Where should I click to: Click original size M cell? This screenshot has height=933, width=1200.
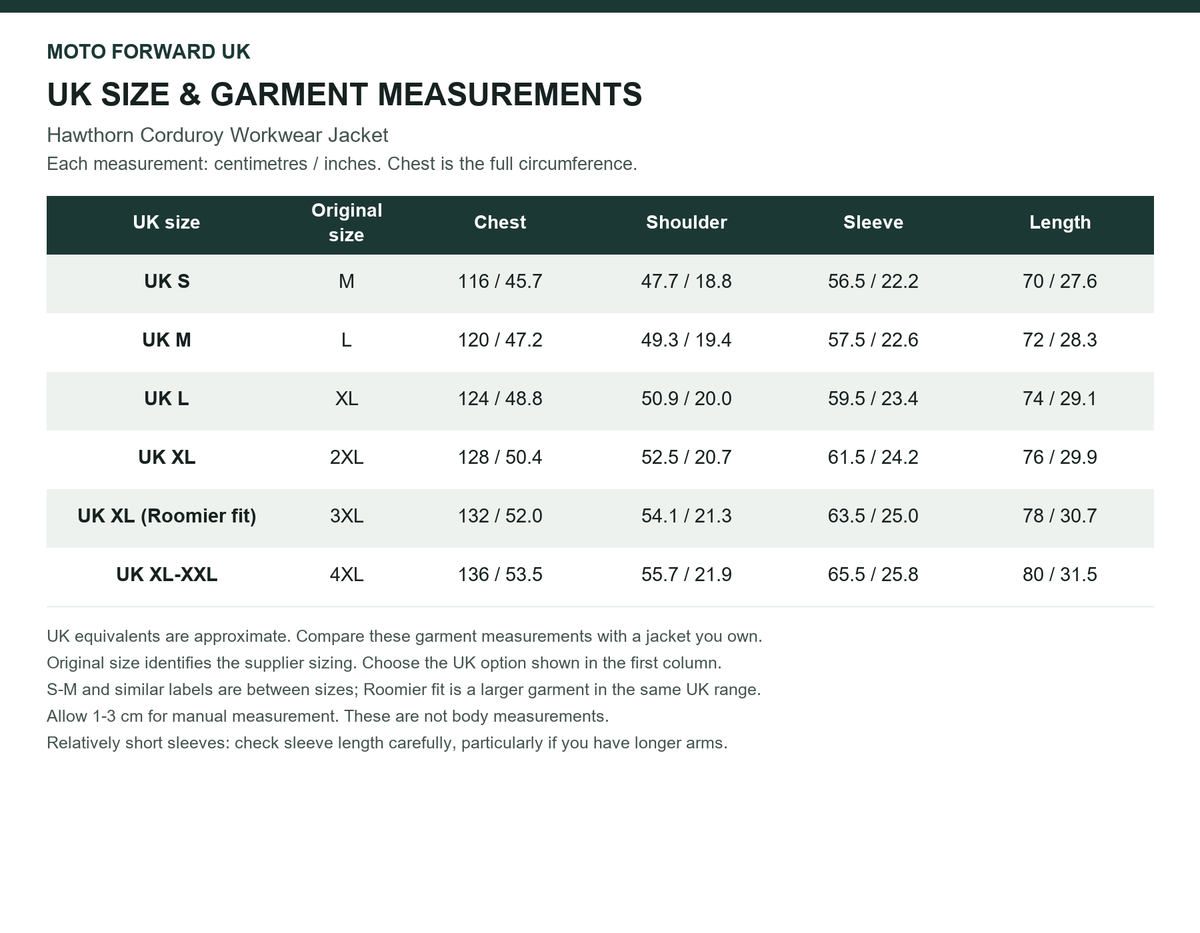point(346,281)
